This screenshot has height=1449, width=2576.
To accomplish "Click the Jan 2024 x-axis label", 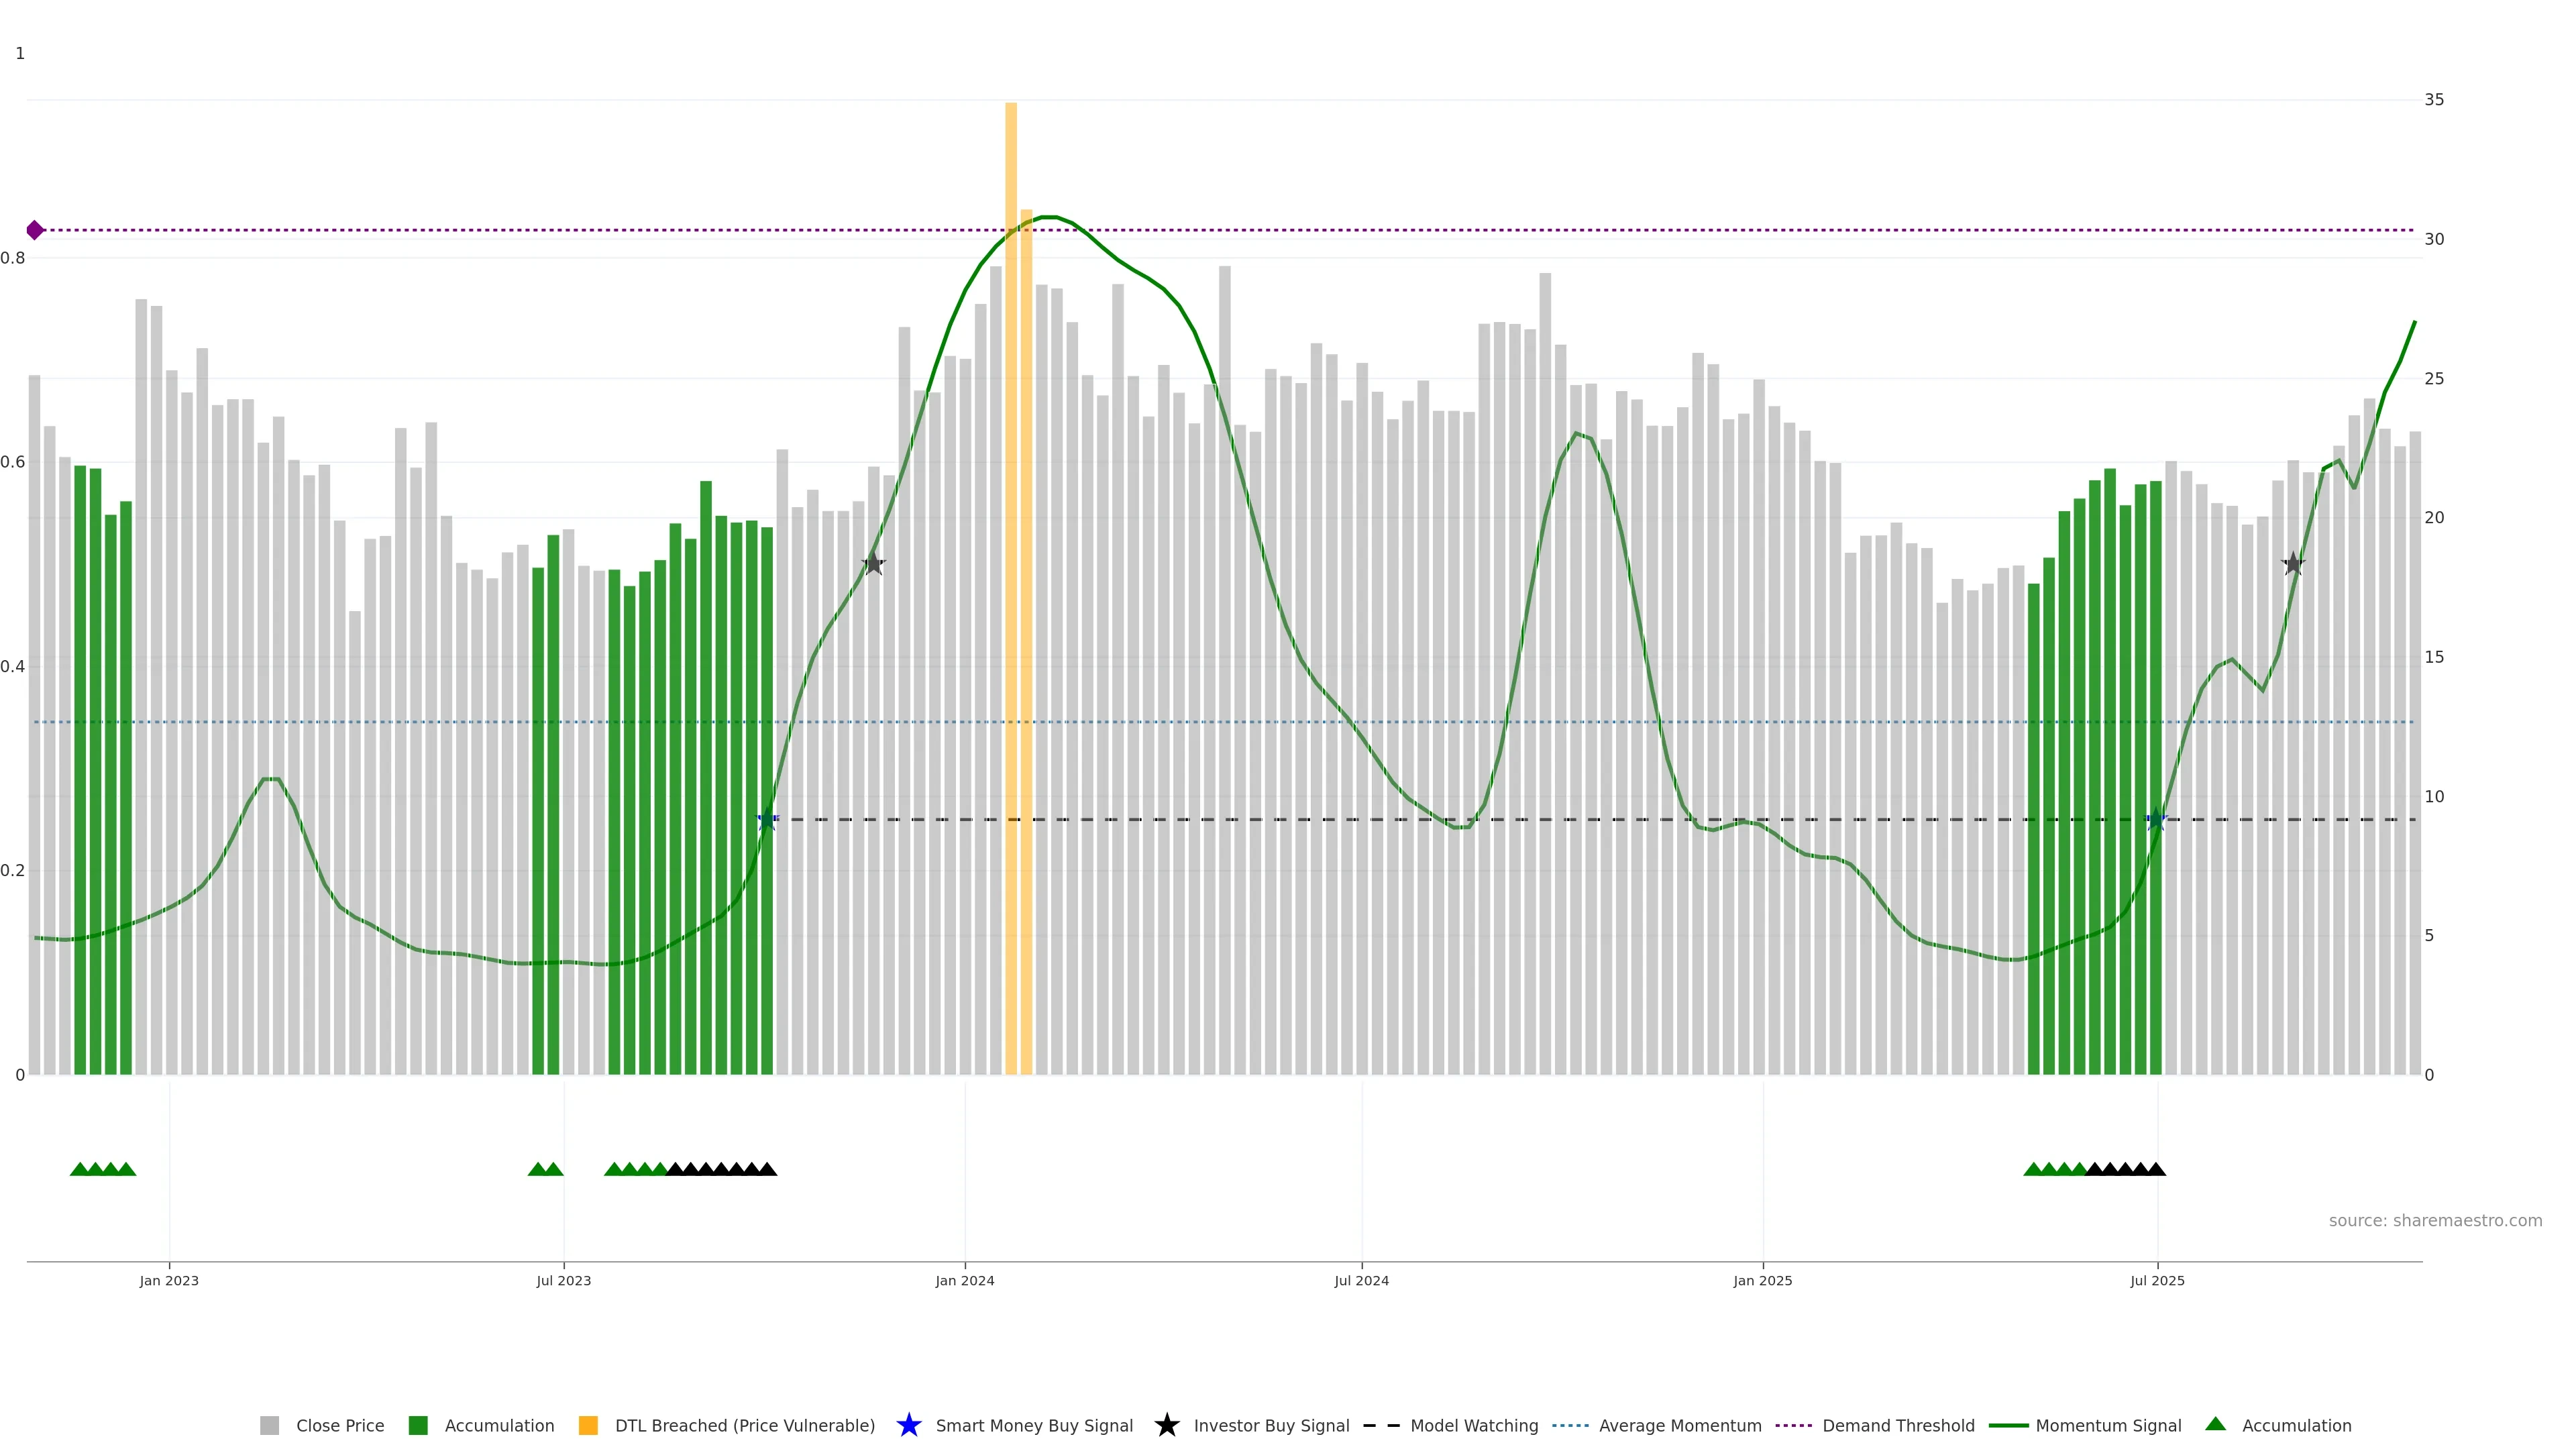I will (x=964, y=1281).
